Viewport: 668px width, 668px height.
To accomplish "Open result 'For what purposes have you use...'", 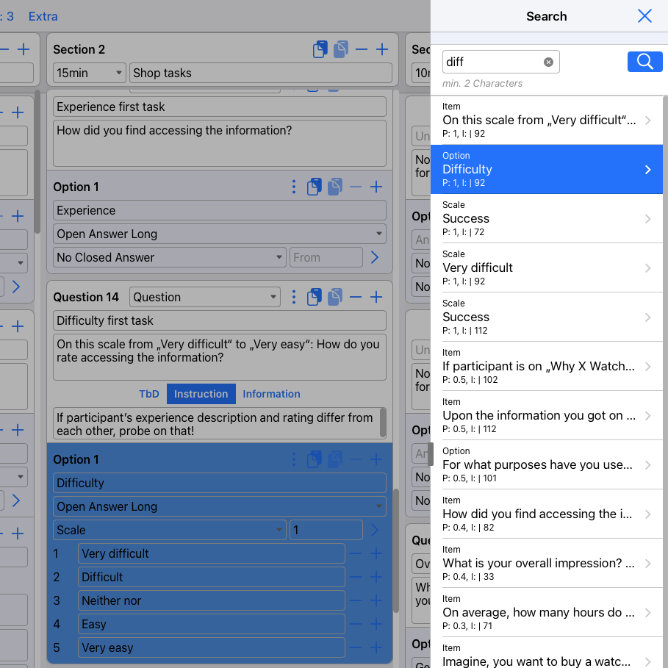I will [x=547, y=464].
